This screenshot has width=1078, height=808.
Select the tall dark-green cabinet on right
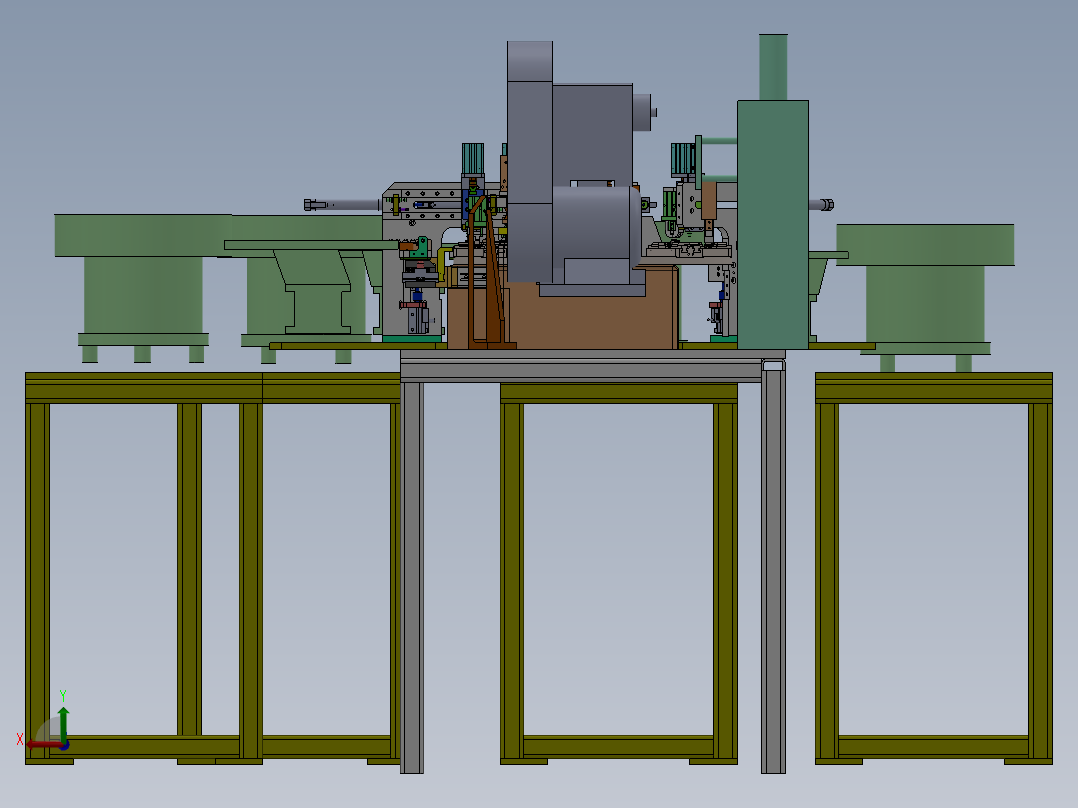[773, 225]
